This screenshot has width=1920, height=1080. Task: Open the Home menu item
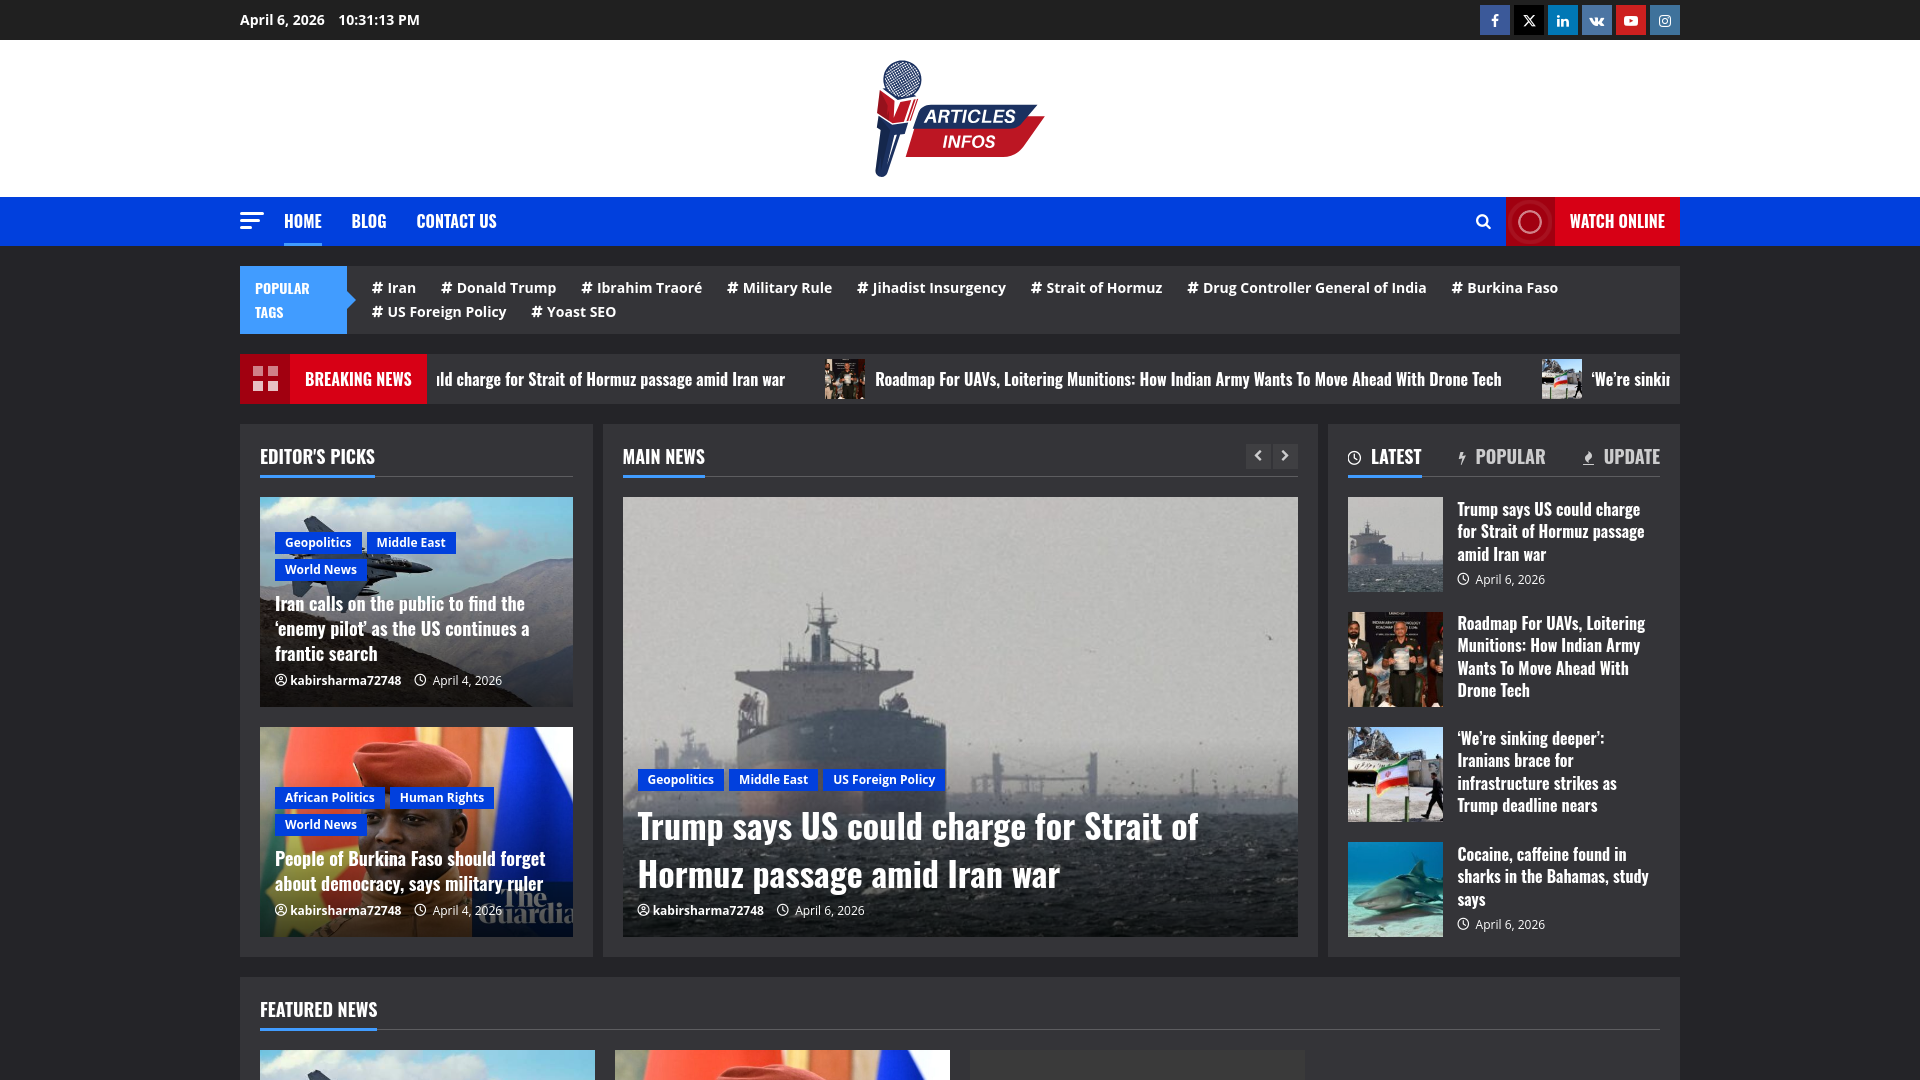303,221
